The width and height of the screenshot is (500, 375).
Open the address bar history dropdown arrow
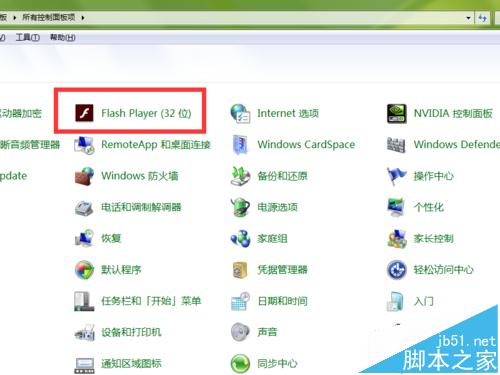[x=468, y=18]
